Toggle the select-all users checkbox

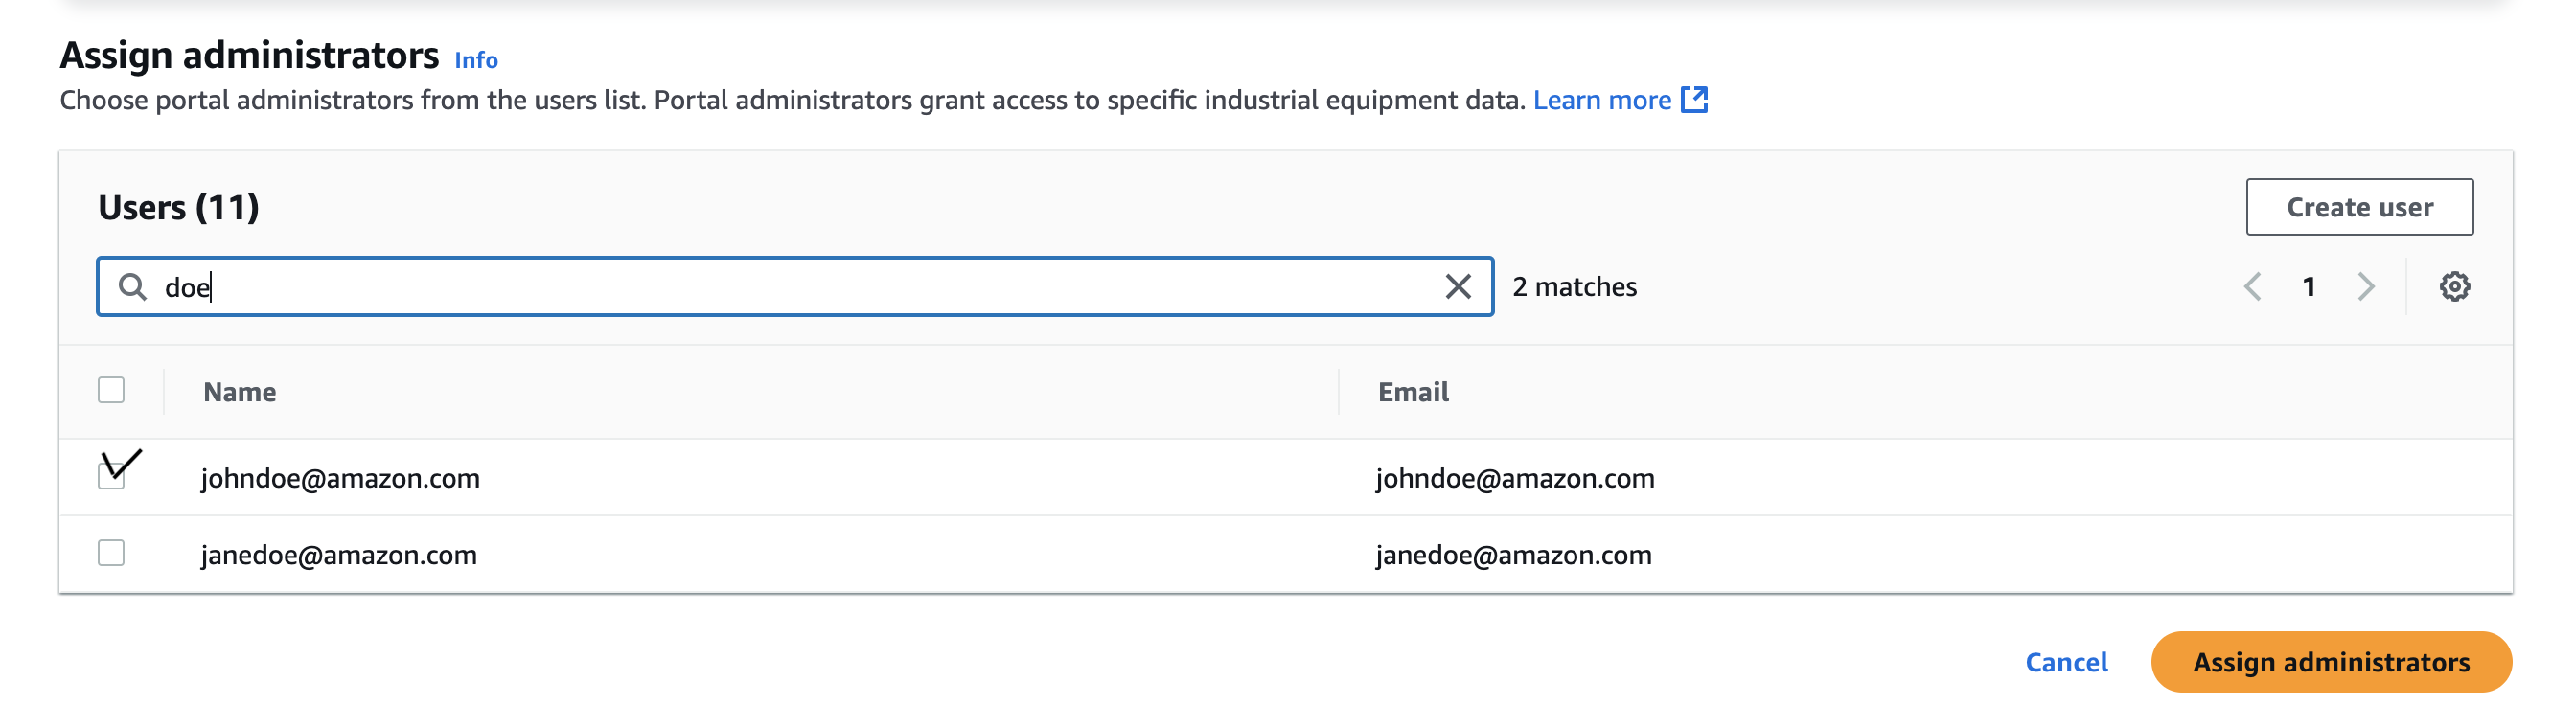[111, 390]
